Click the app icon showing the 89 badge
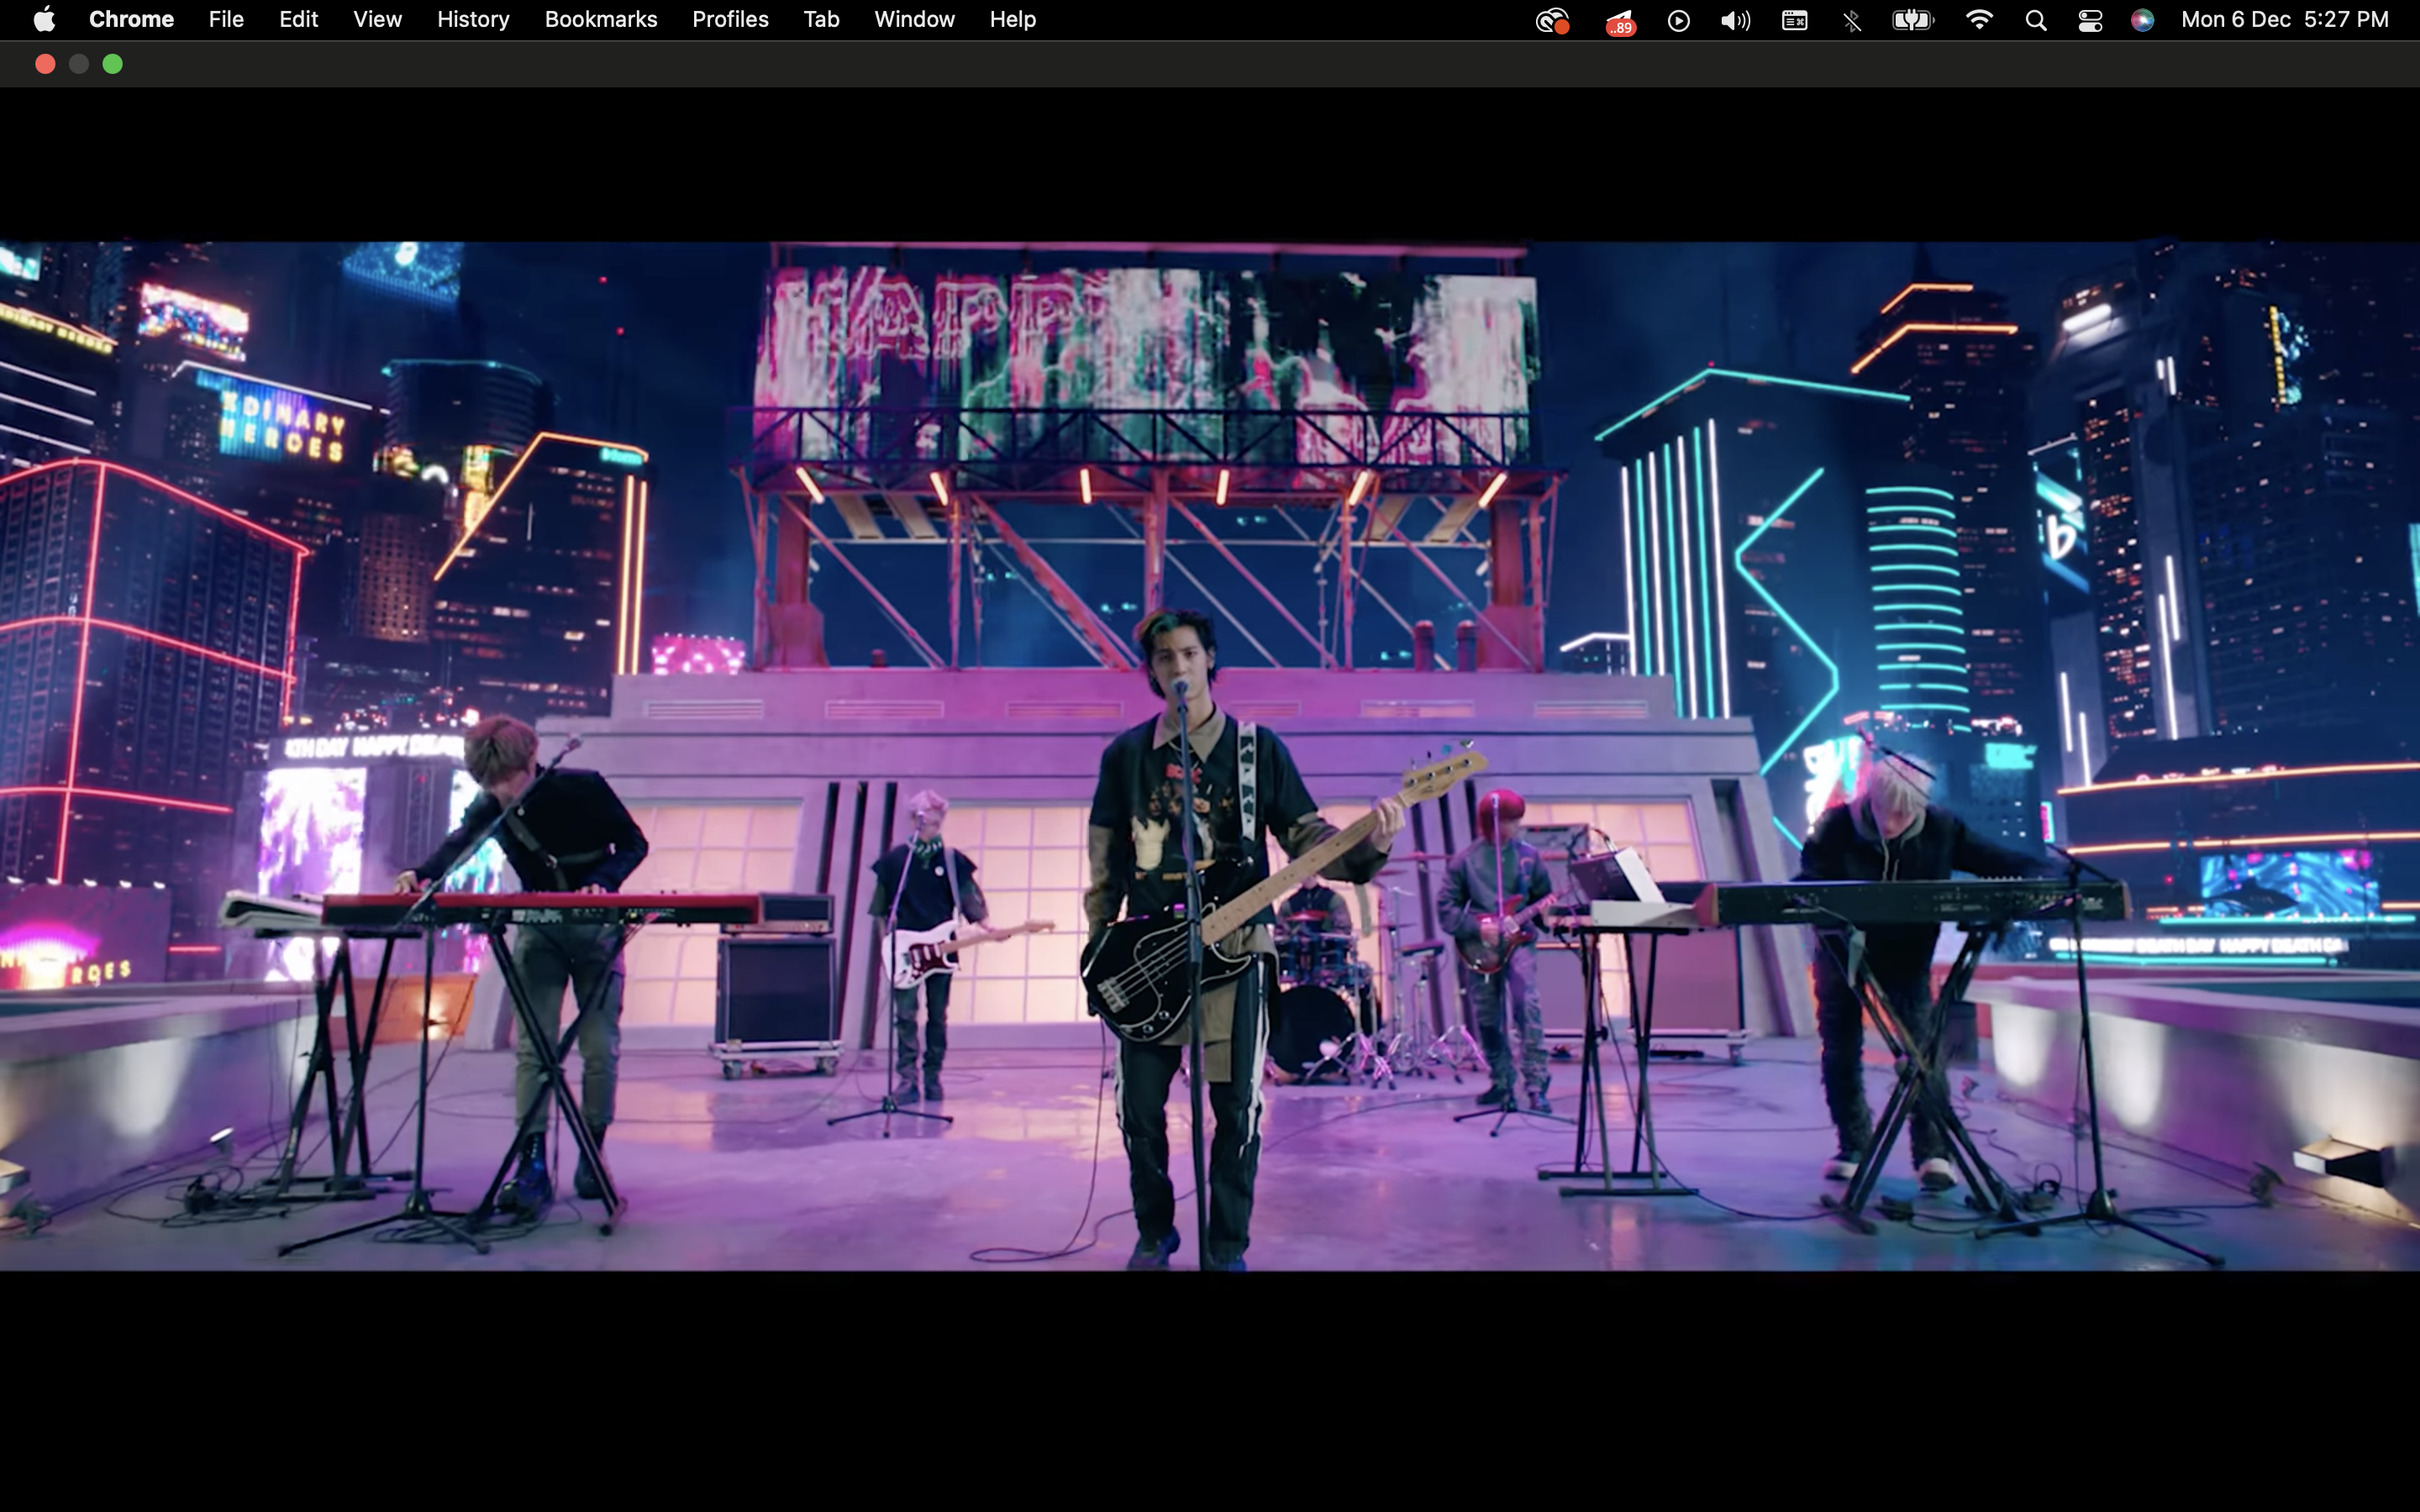Image resolution: width=2420 pixels, height=1512 pixels. point(1619,19)
